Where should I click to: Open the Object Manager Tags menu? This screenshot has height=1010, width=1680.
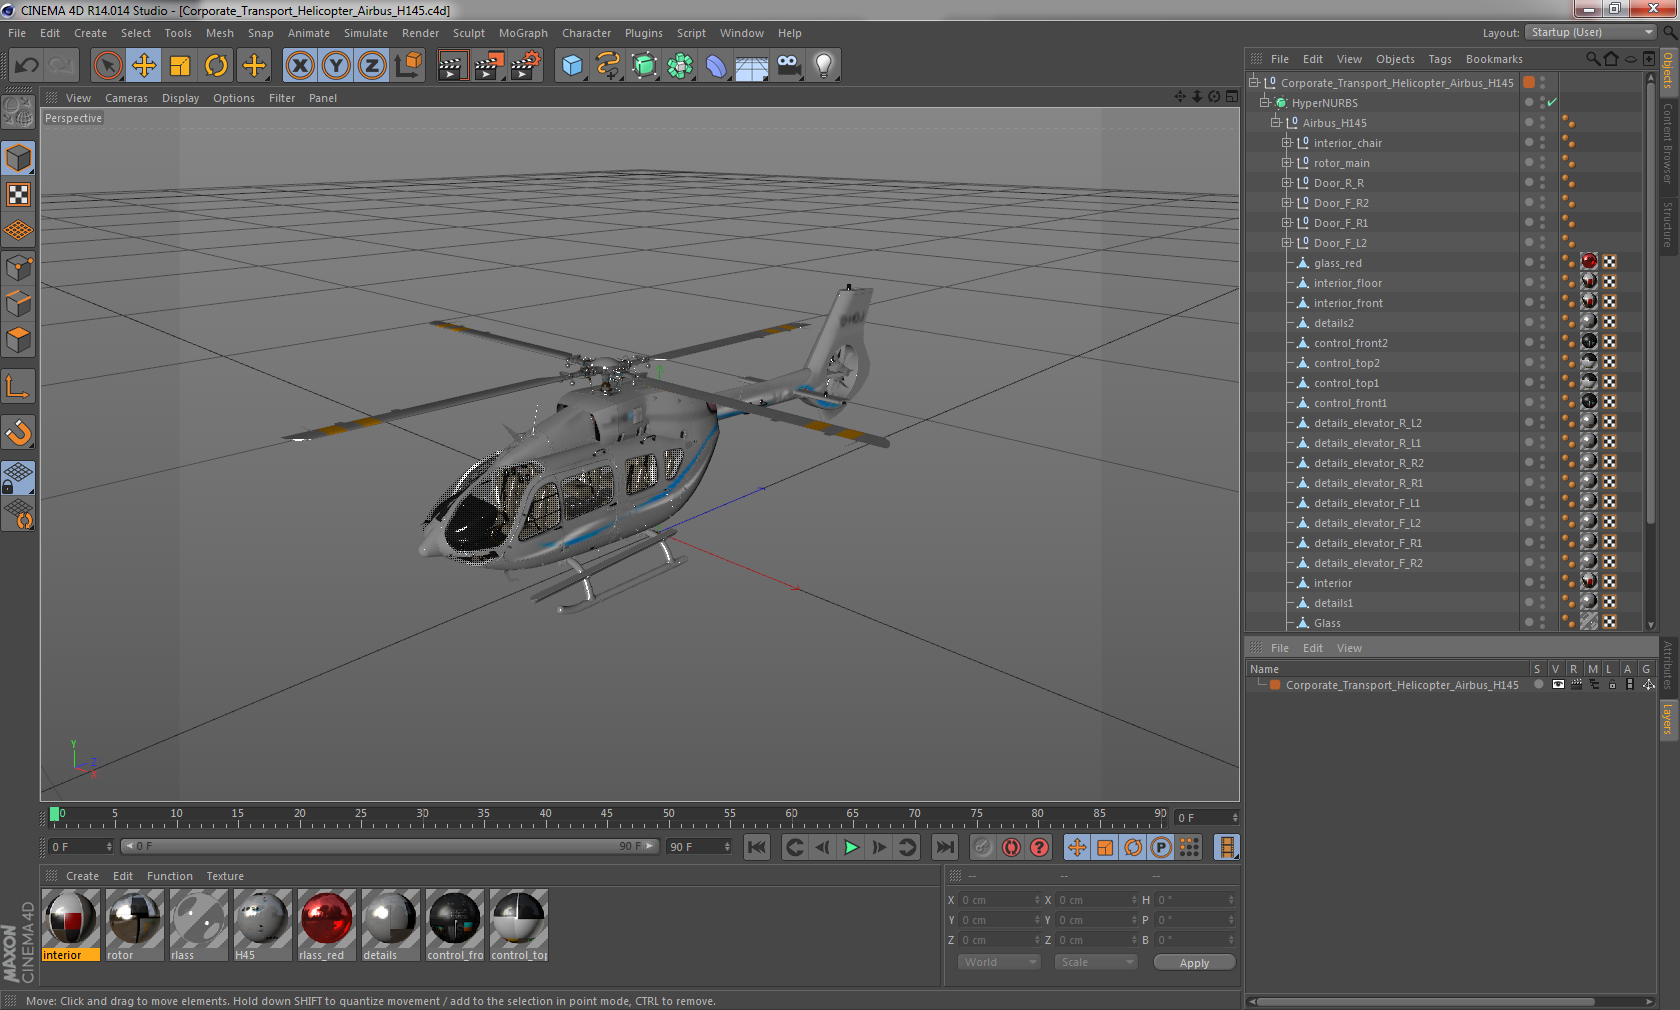1440,59
